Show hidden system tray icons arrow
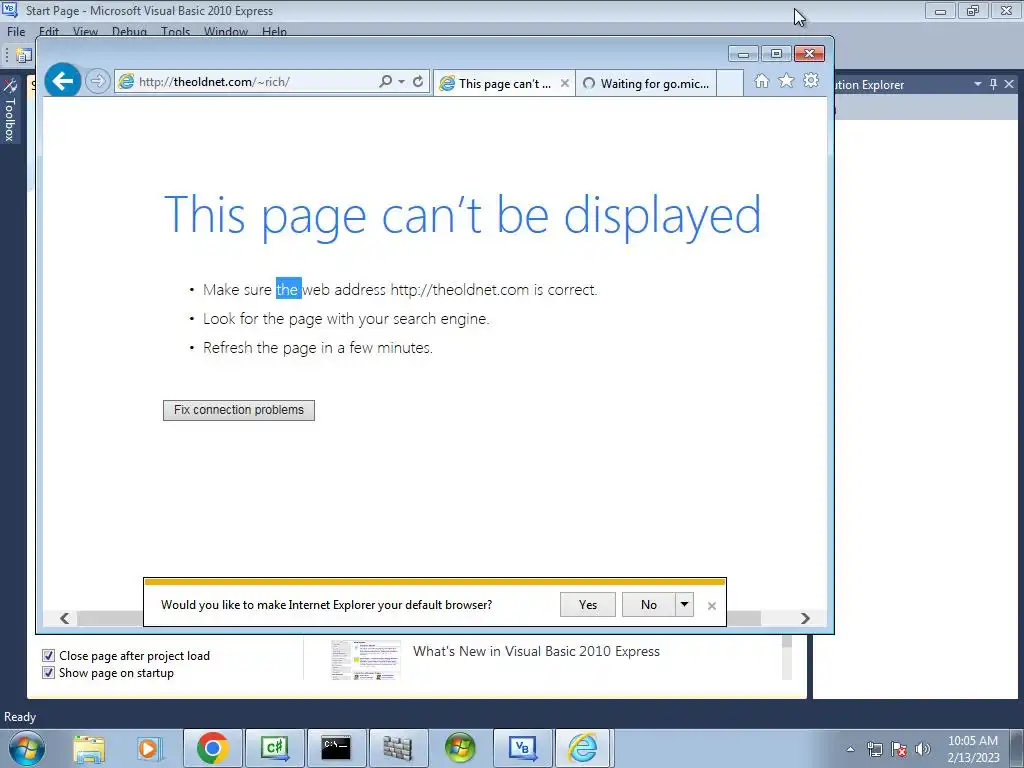 tap(850, 749)
